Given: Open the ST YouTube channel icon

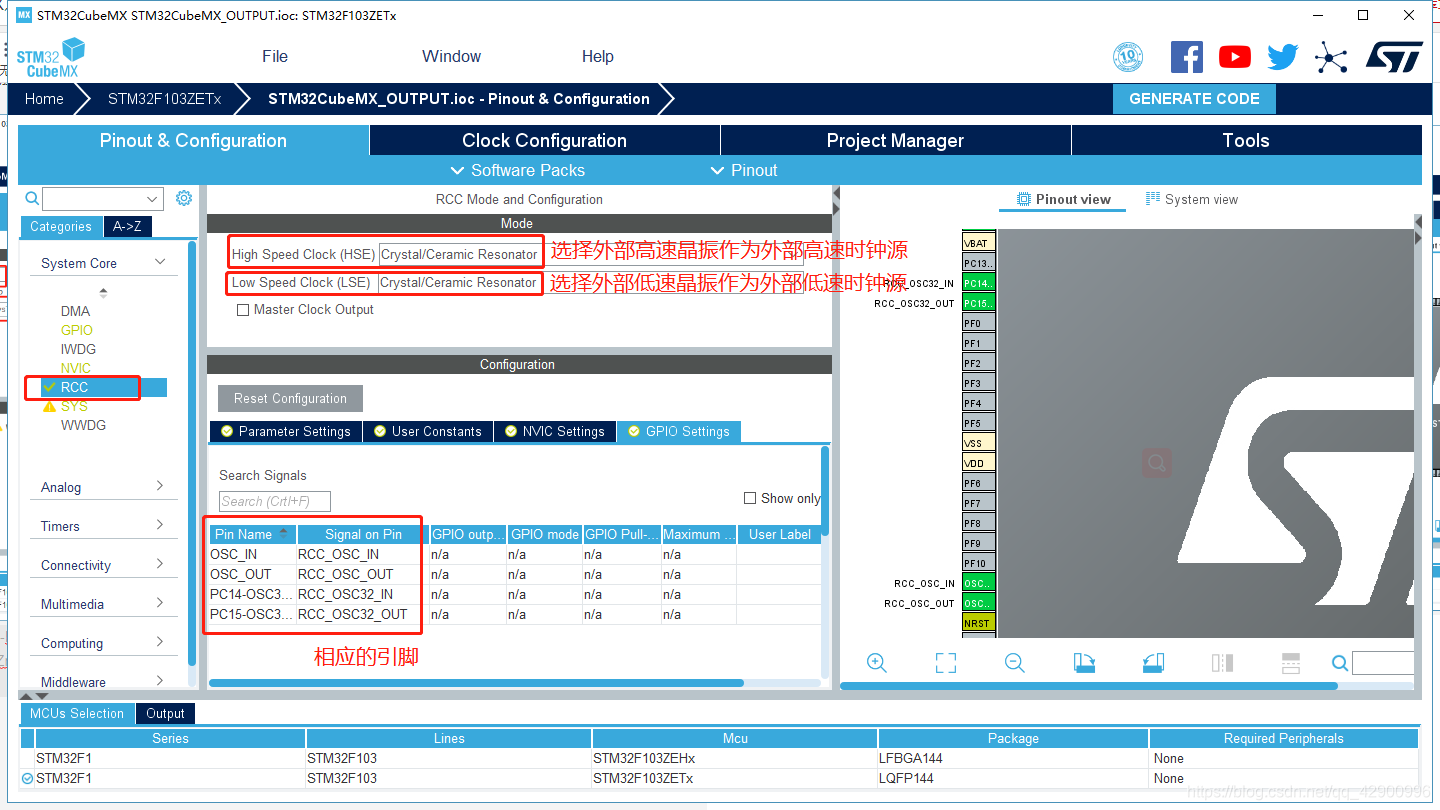Looking at the screenshot, I should [1235, 57].
